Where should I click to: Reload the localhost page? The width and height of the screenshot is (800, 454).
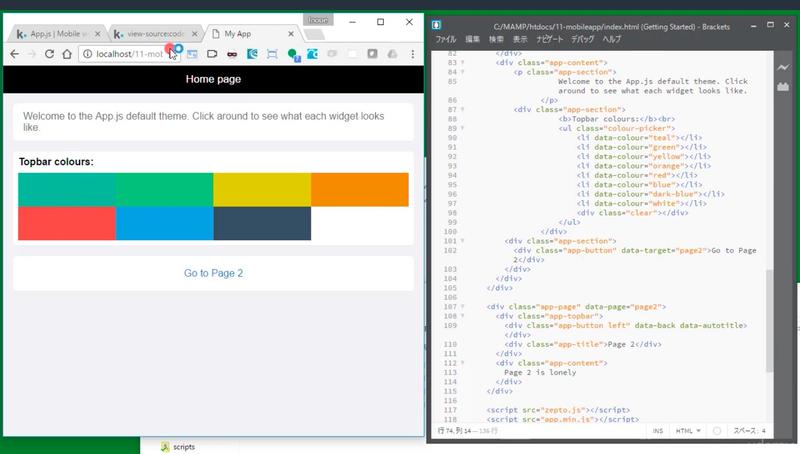click(x=49, y=54)
